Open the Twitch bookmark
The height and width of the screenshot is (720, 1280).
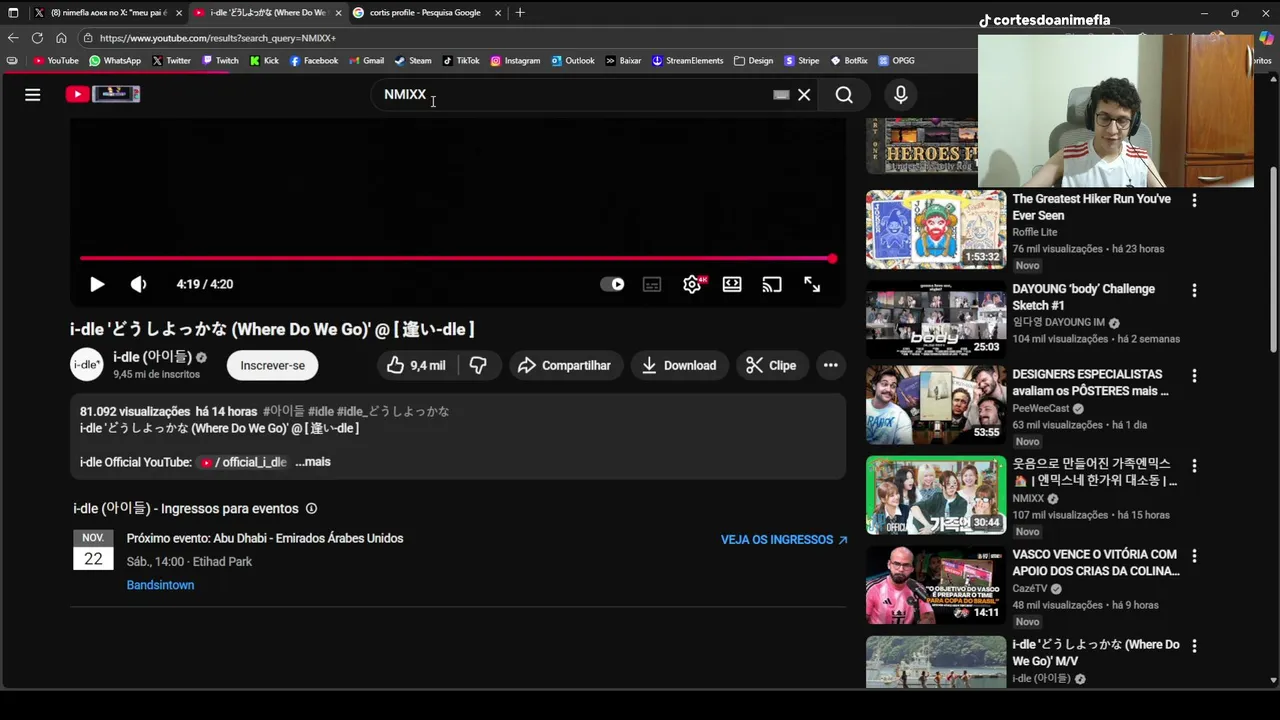click(x=220, y=61)
